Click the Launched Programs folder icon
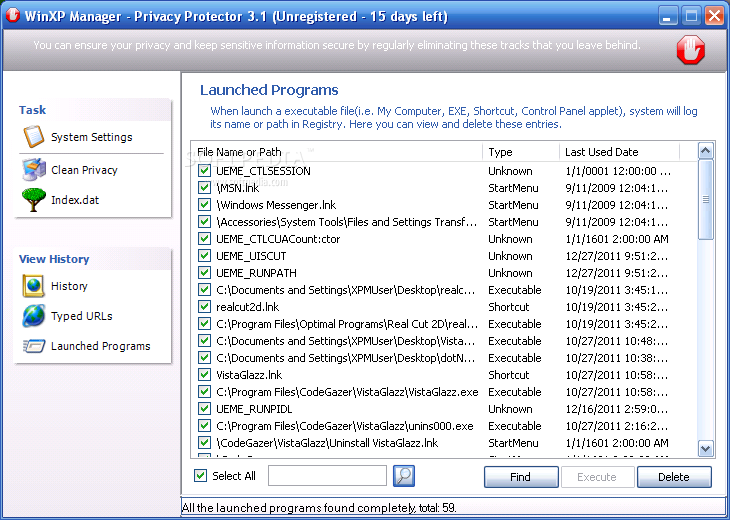Screen dimensions: 730x520 point(34,346)
